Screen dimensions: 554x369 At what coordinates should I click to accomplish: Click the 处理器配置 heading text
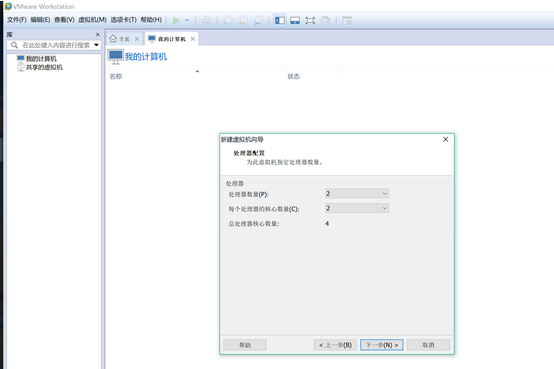point(249,153)
